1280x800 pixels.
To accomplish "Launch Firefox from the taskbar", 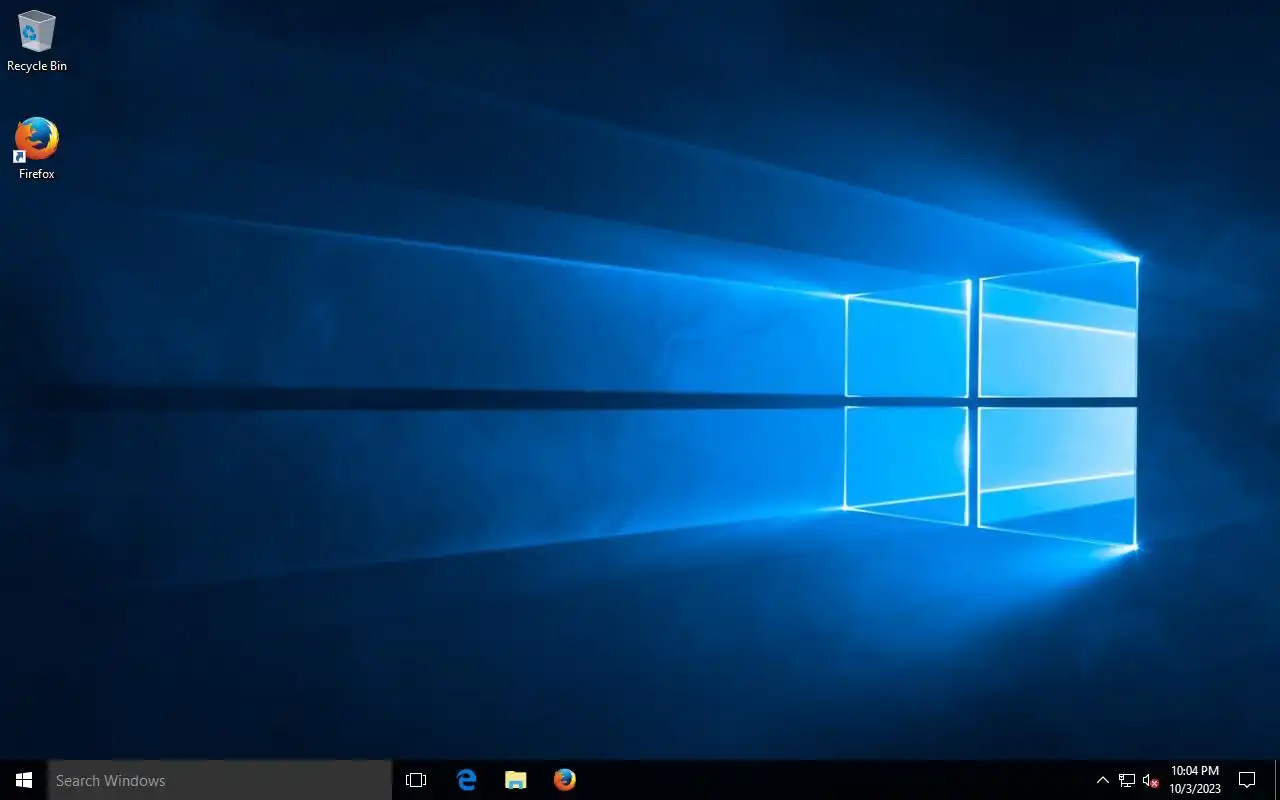I will click(x=564, y=780).
